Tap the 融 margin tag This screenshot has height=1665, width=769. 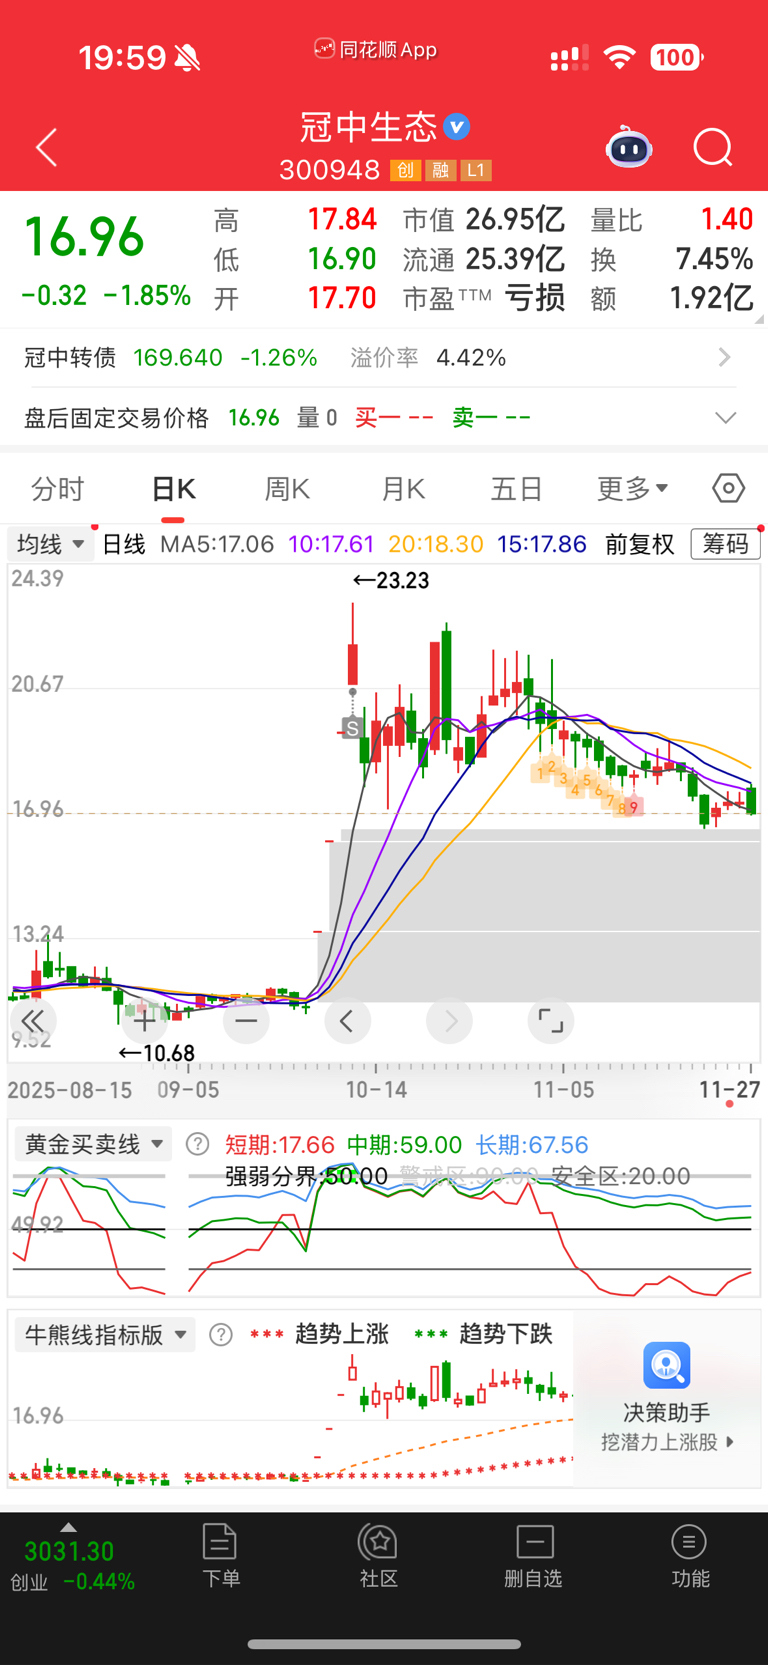(441, 170)
